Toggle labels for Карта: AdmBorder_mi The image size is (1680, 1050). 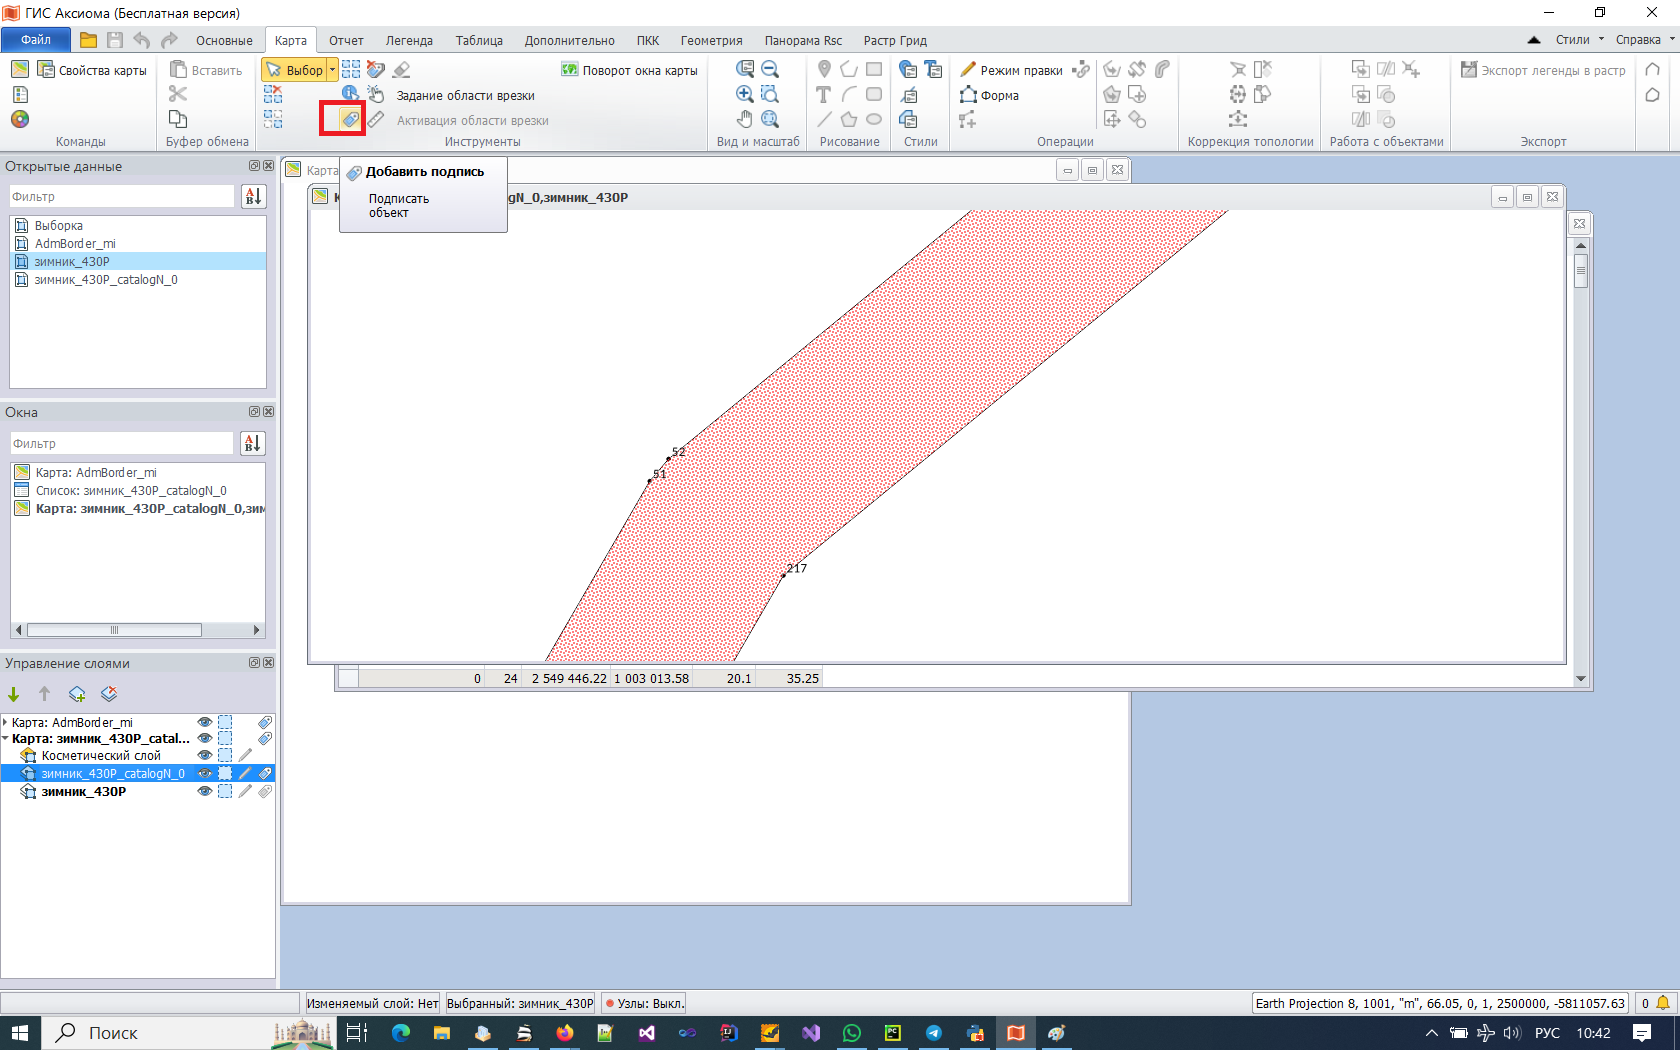tap(265, 722)
